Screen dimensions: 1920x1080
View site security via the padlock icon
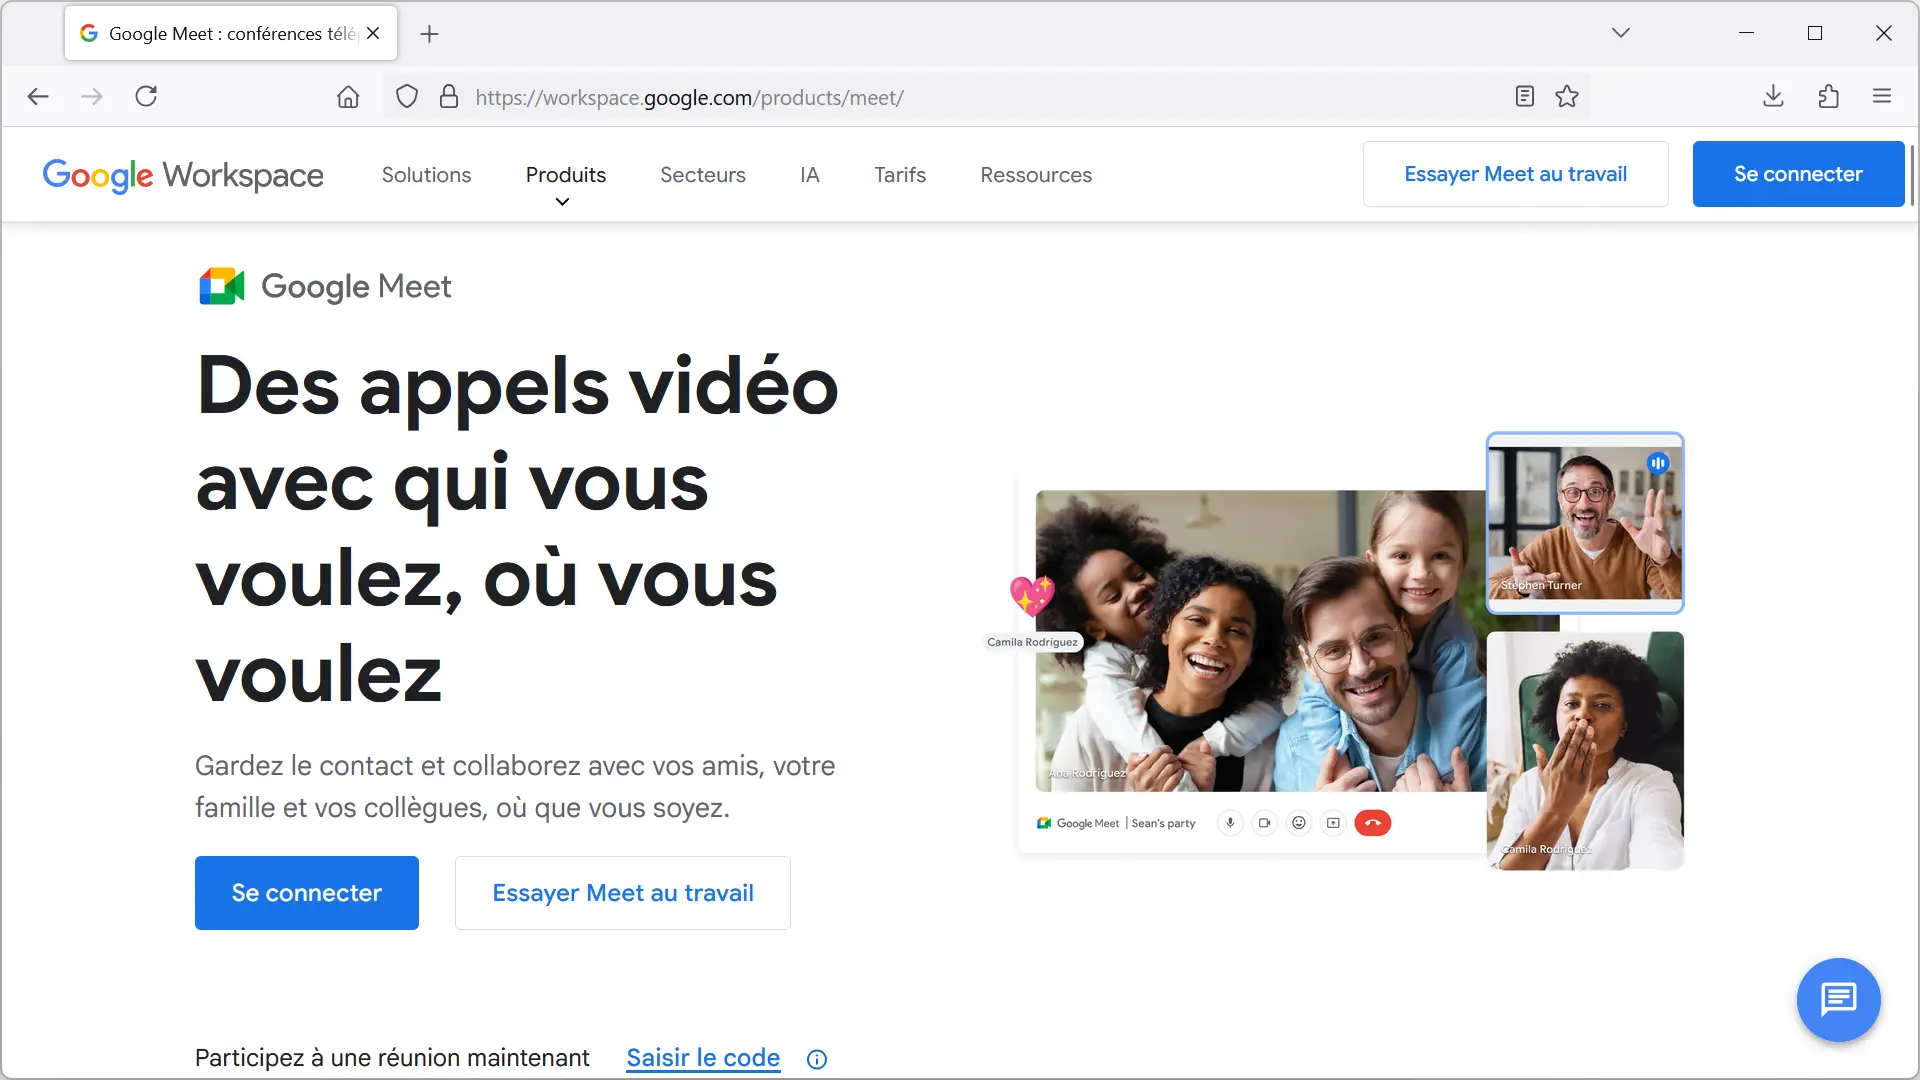coord(449,97)
